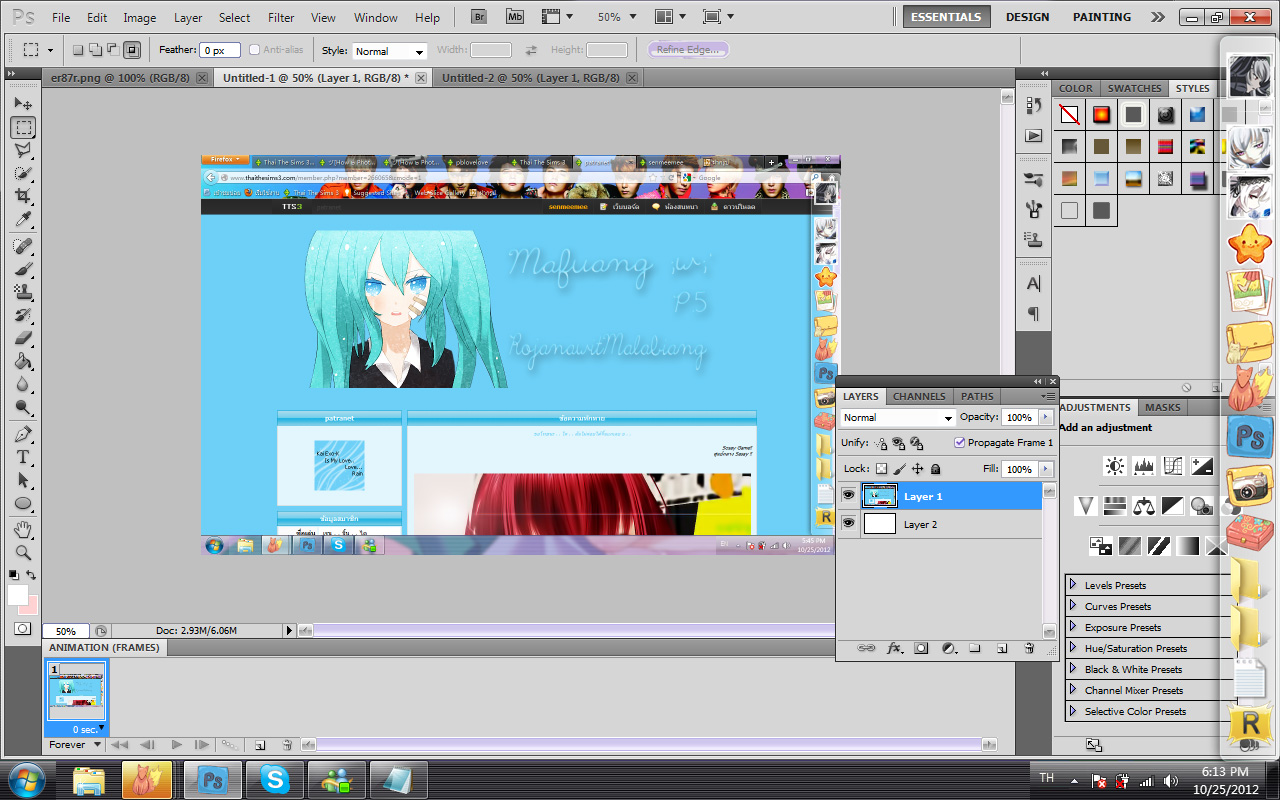
Task: Select the Zoom tool in toolbox
Action: (23, 552)
